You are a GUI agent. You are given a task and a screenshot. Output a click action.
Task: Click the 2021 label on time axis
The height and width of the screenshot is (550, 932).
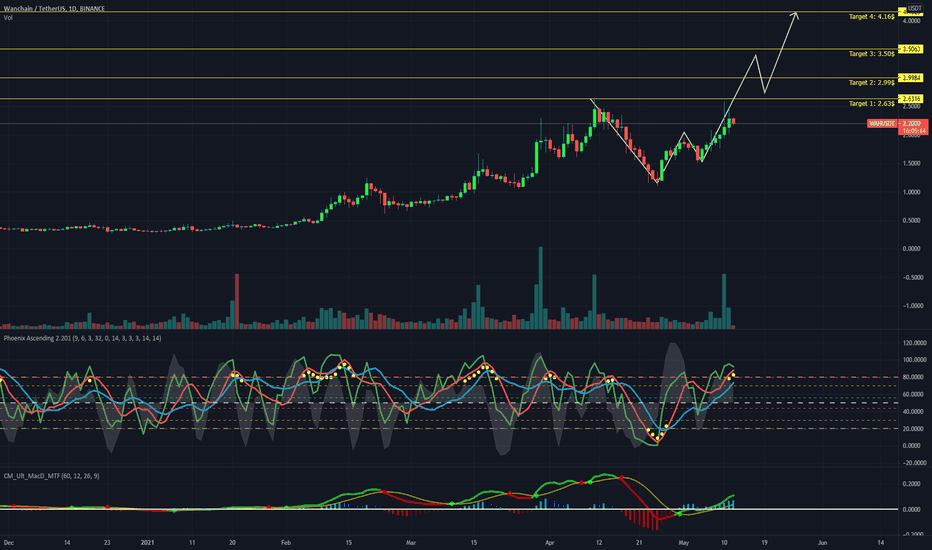[x=147, y=543]
